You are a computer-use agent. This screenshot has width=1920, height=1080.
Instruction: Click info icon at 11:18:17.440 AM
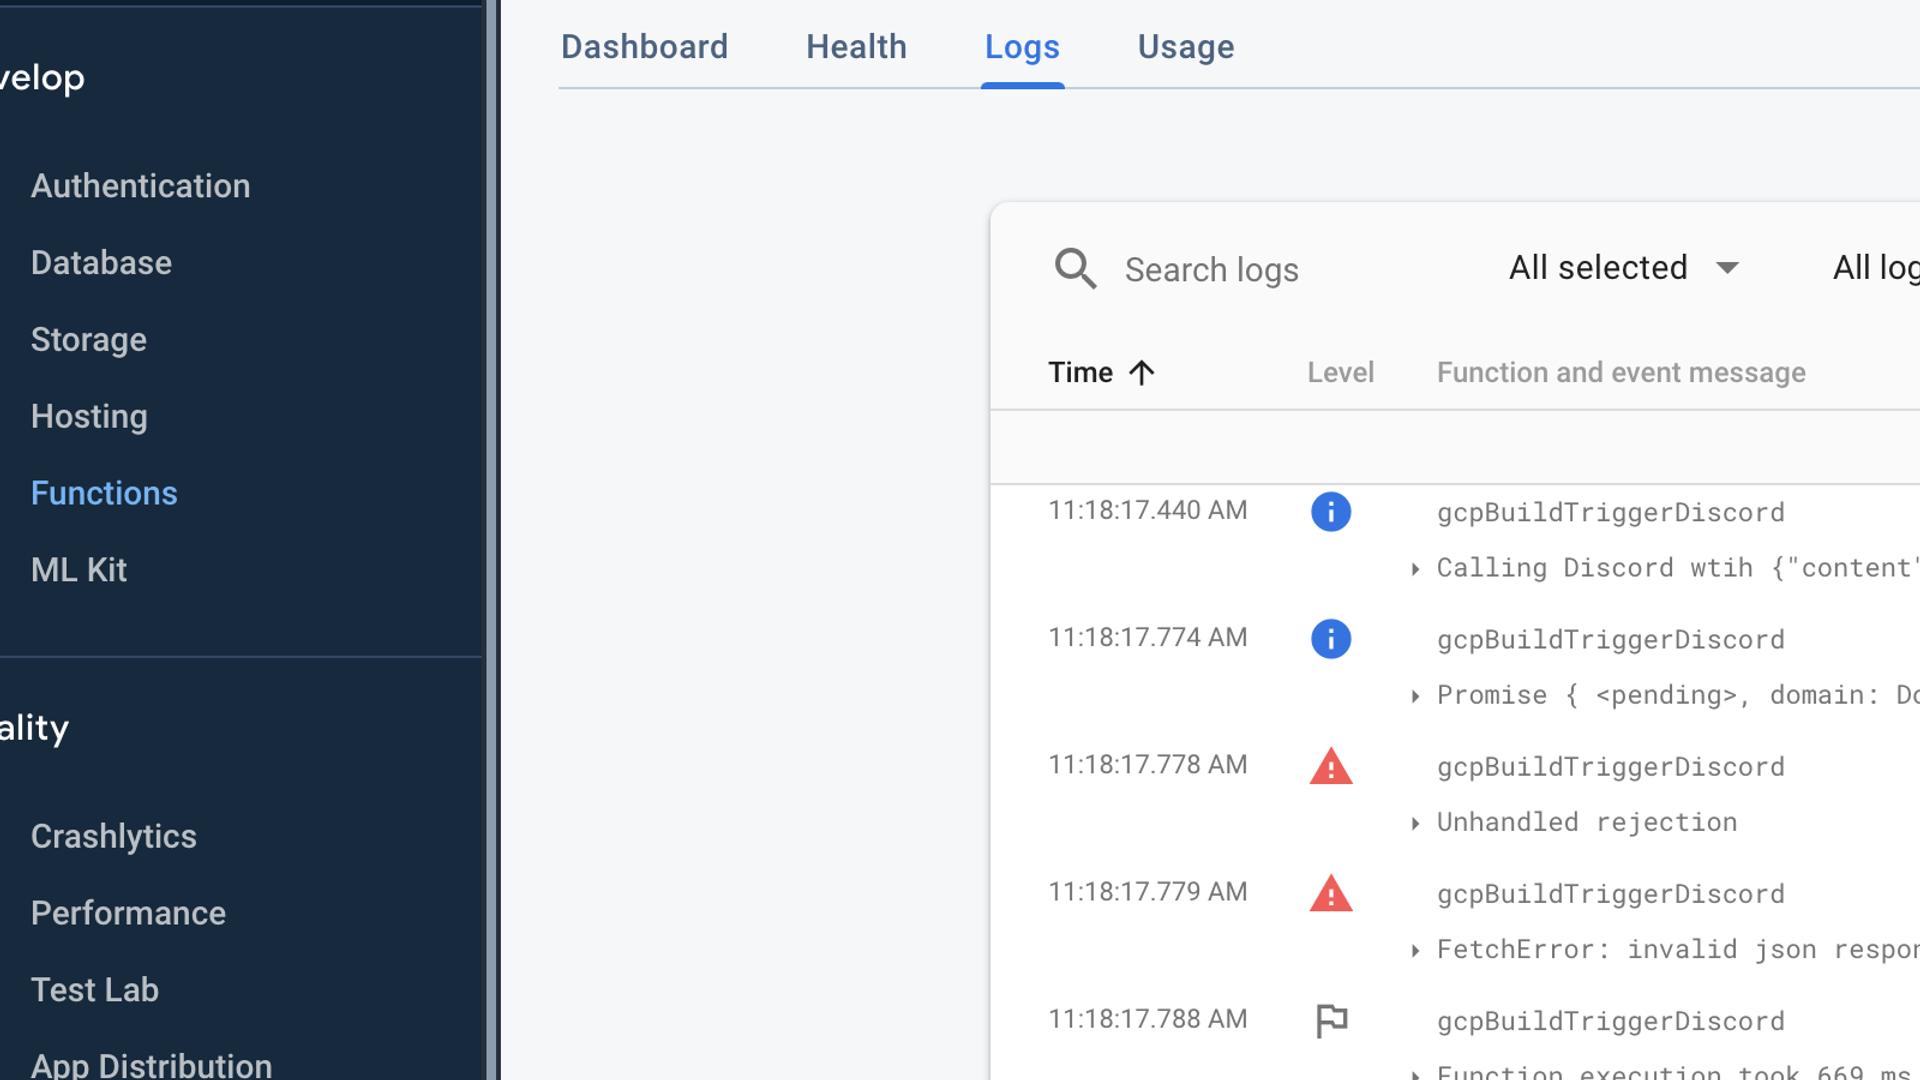point(1330,512)
